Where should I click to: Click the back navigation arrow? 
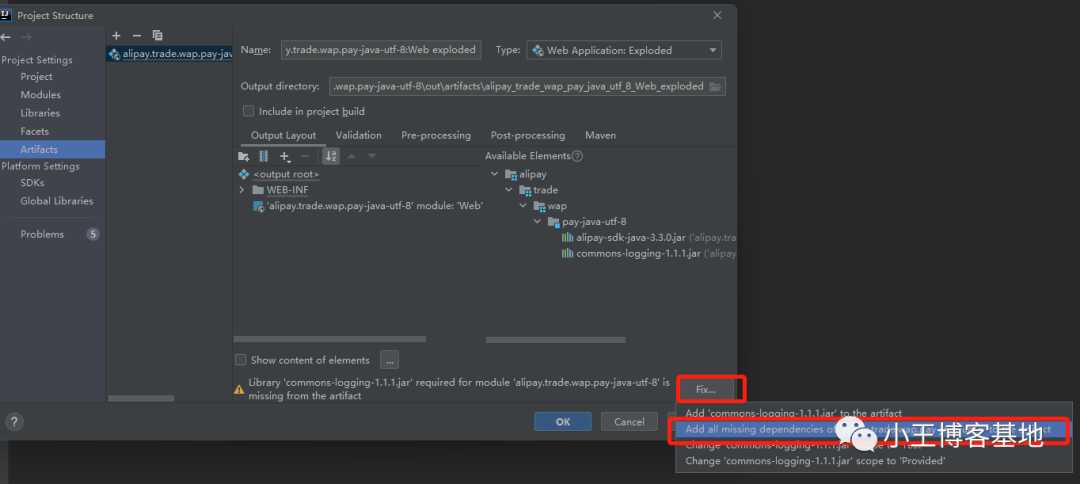click(6, 38)
